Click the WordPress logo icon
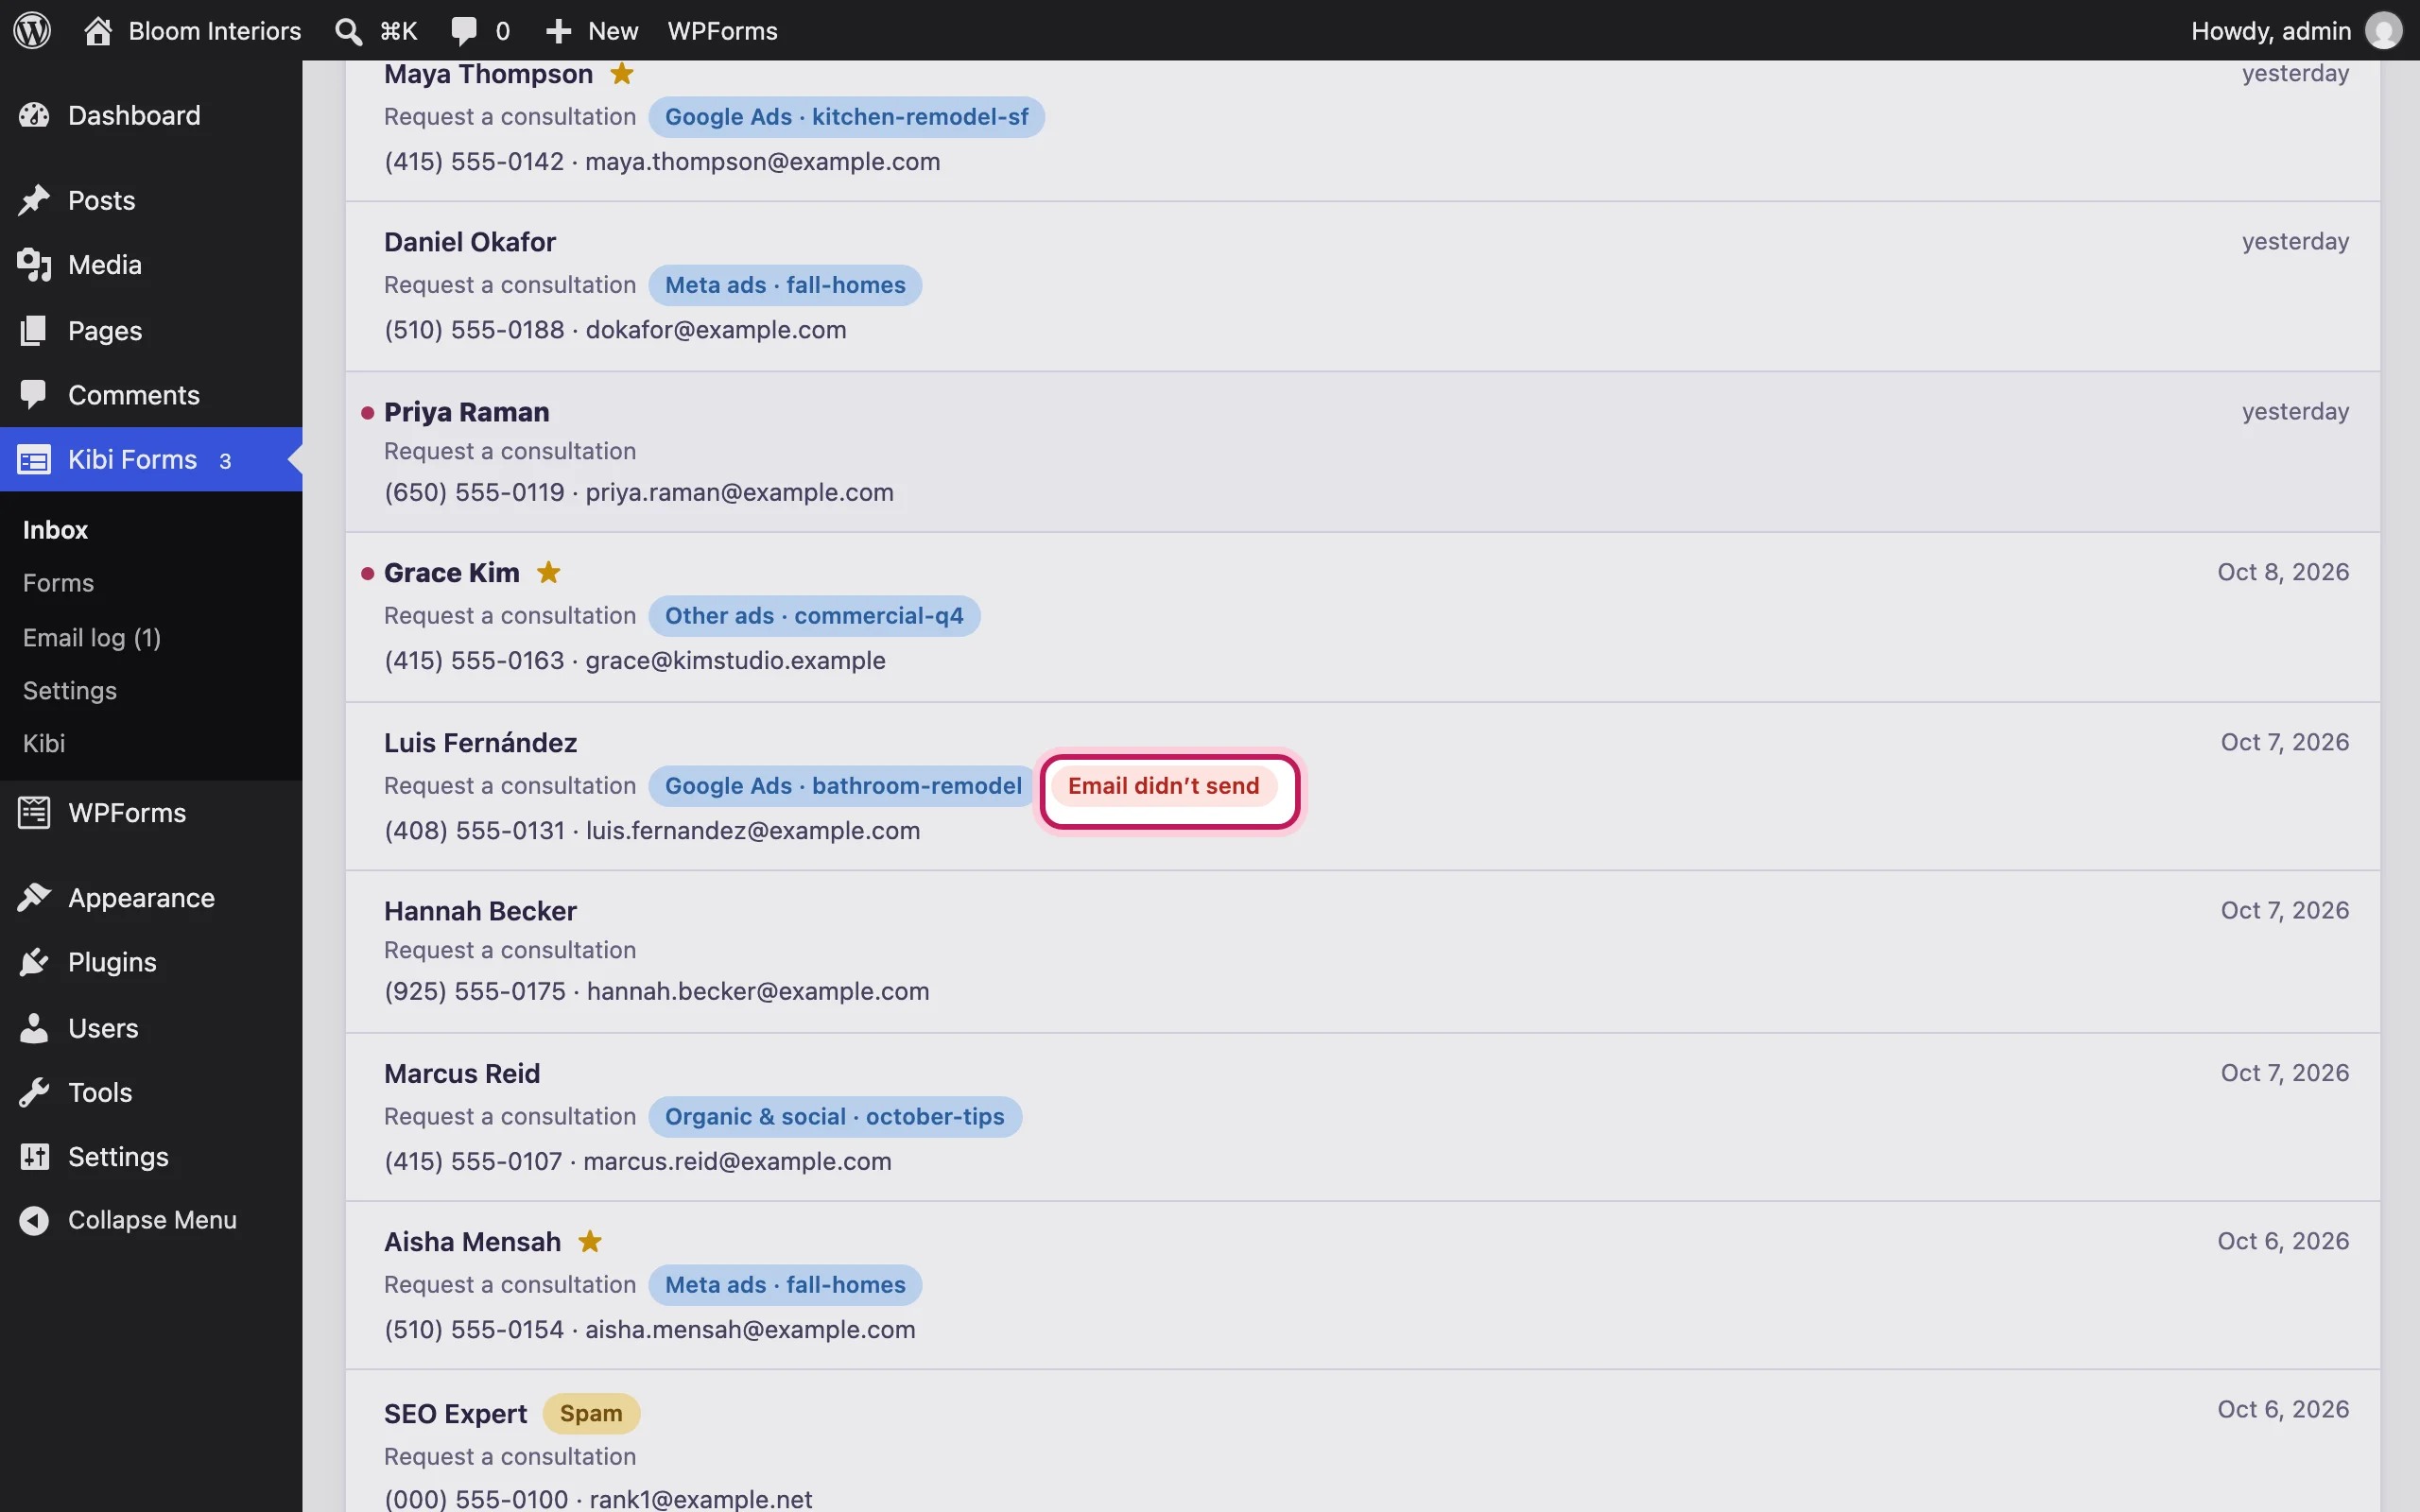2420x1512 pixels. tap(32, 30)
